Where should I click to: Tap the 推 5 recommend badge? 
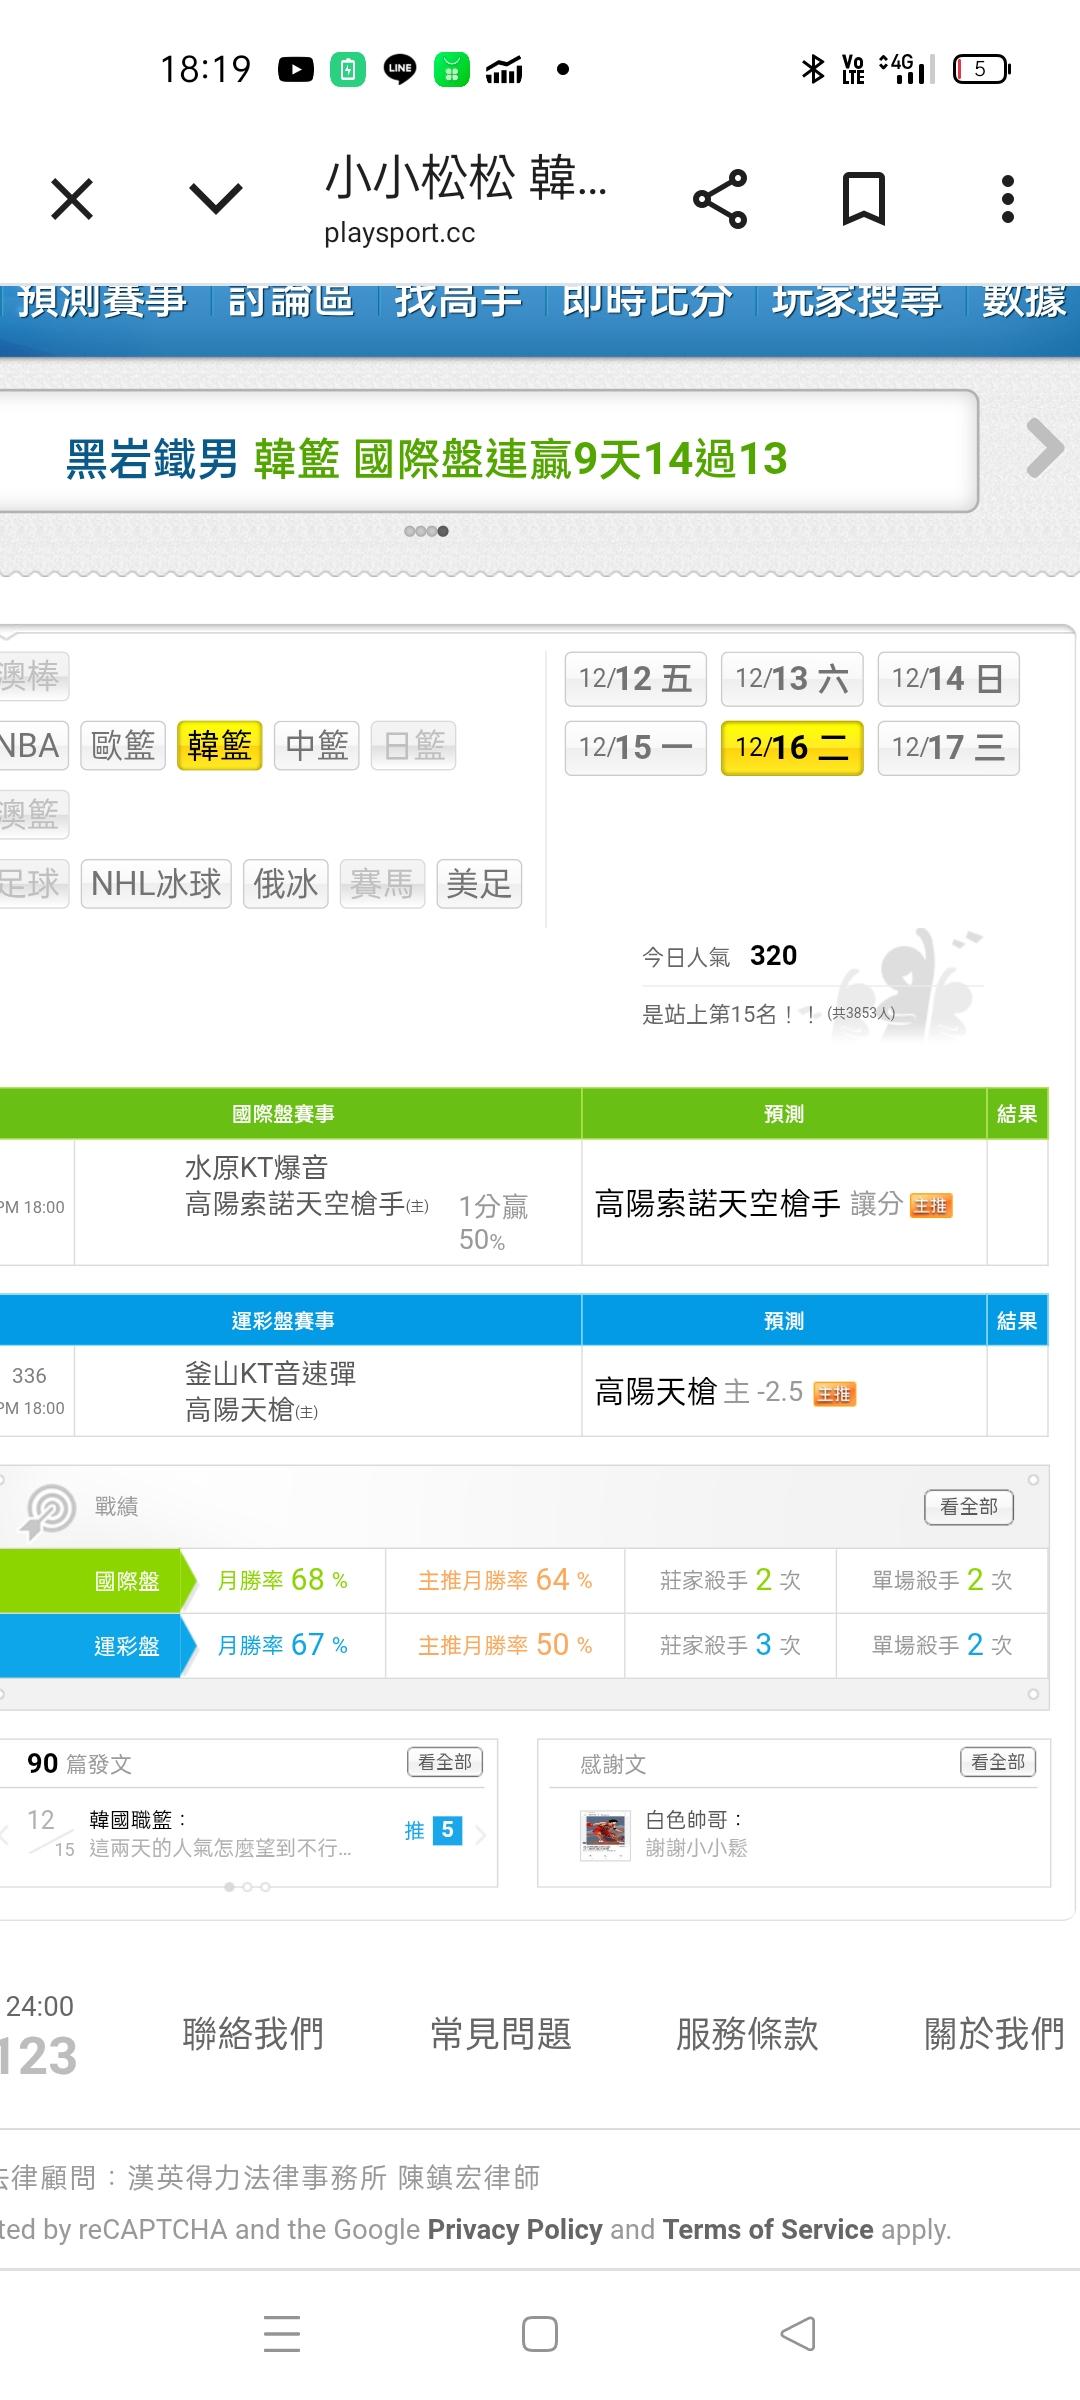click(433, 1830)
